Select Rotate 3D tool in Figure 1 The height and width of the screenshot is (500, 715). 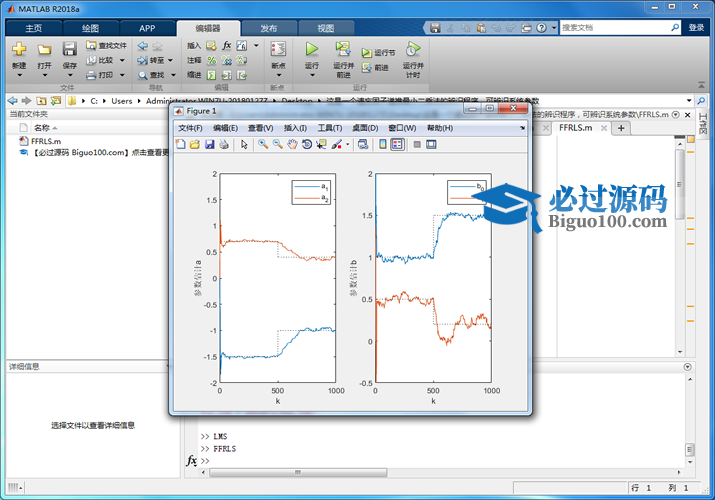307,144
